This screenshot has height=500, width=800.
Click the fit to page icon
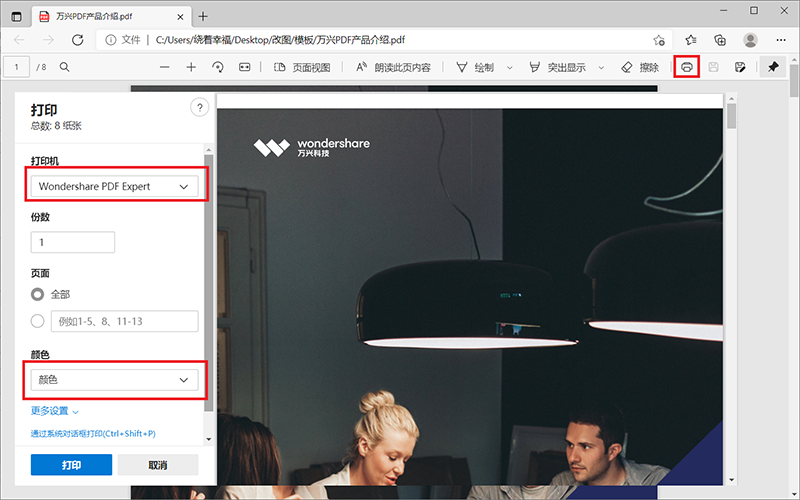click(244, 67)
